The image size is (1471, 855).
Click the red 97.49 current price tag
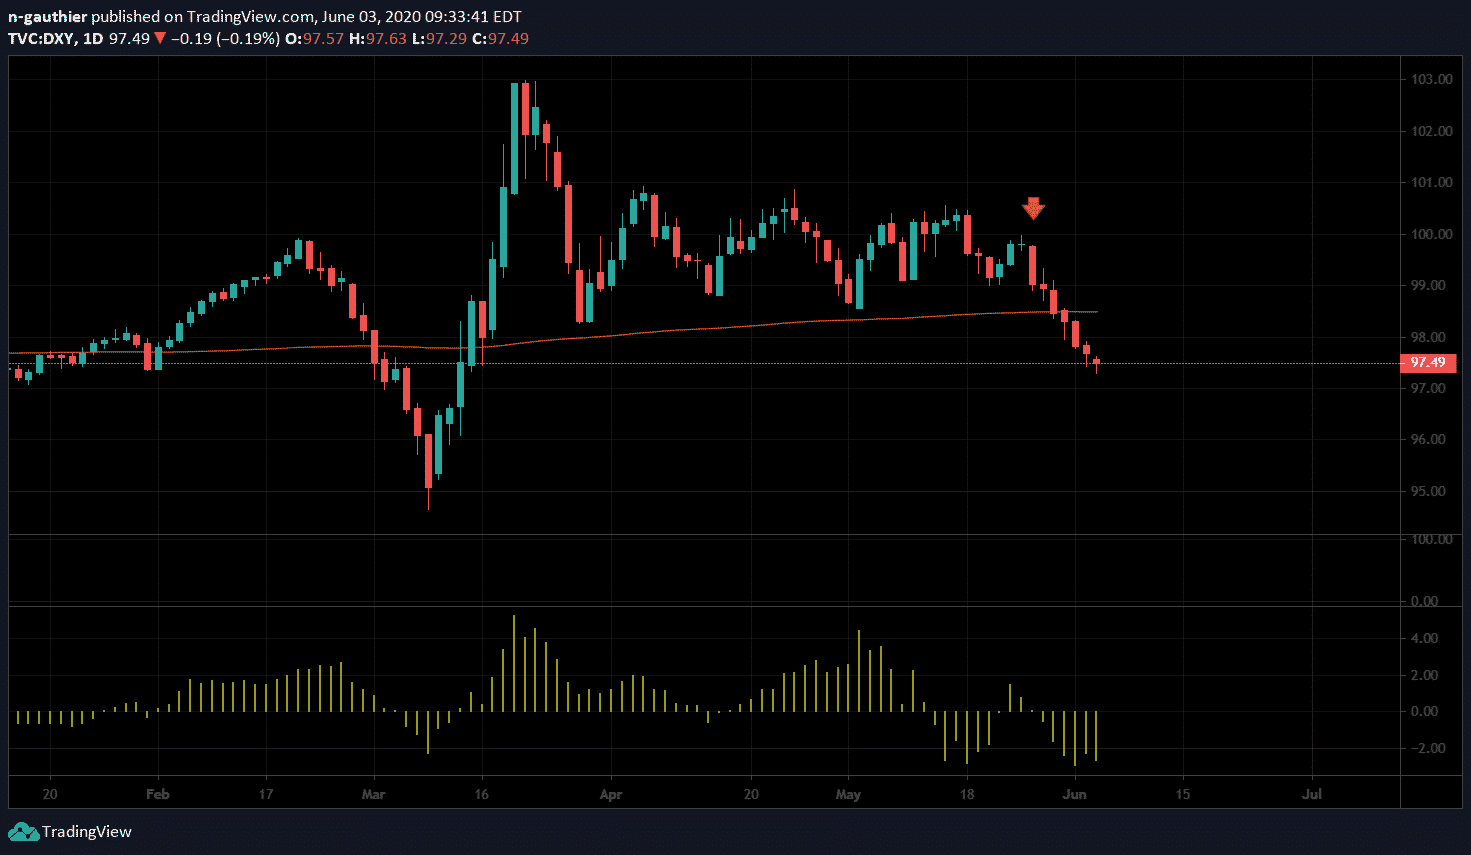point(1428,363)
